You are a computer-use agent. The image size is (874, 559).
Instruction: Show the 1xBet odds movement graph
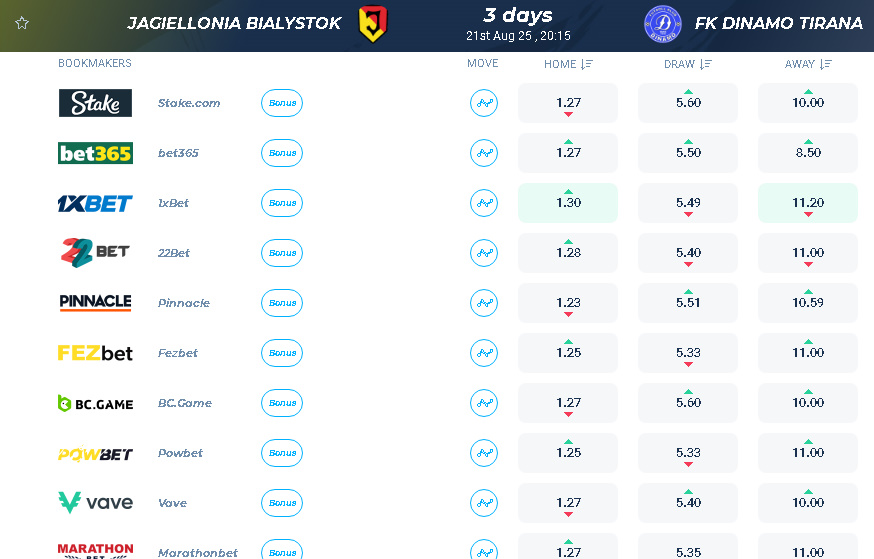484,203
